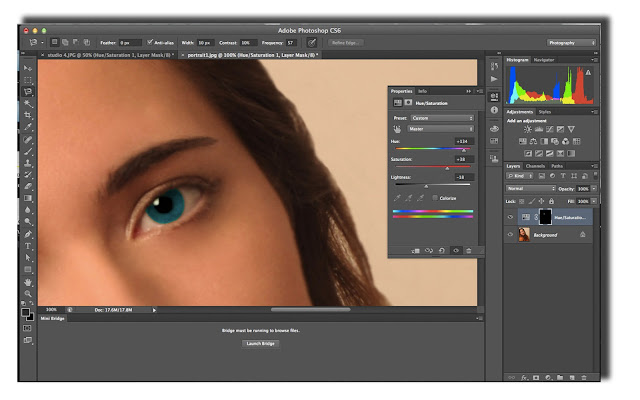Click the Hue/Saturation layer mask thumbnail
Viewport: 640px width, 400px height.
click(x=545, y=217)
